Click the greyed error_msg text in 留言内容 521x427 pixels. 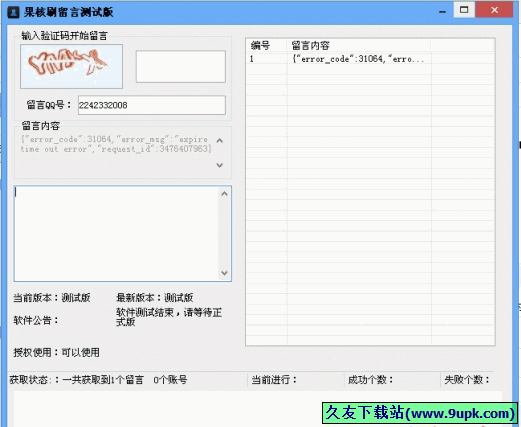coord(116,144)
